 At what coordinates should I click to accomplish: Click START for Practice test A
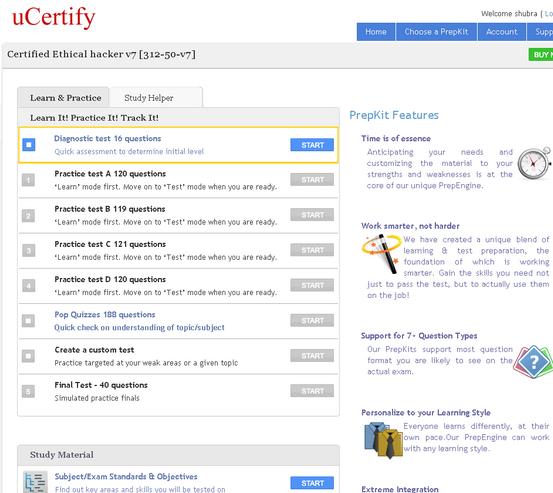pyautogui.click(x=312, y=180)
